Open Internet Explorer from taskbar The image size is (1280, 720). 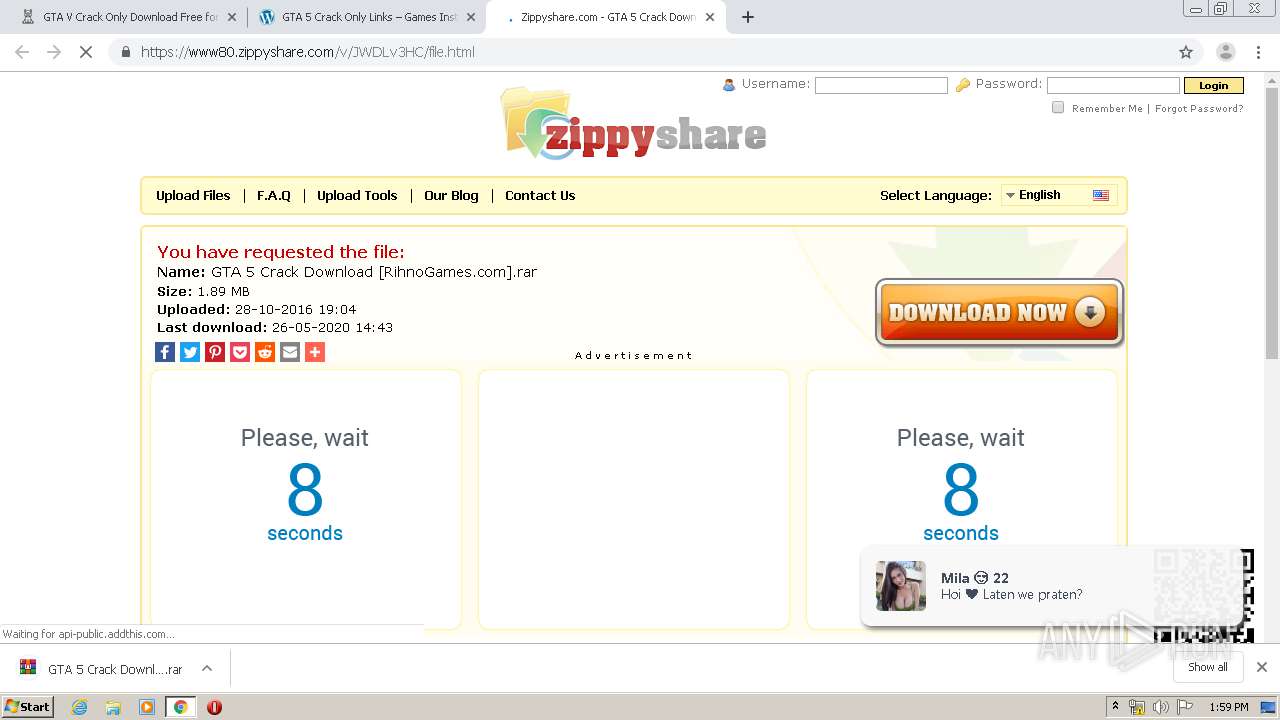click(x=80, y=707)
